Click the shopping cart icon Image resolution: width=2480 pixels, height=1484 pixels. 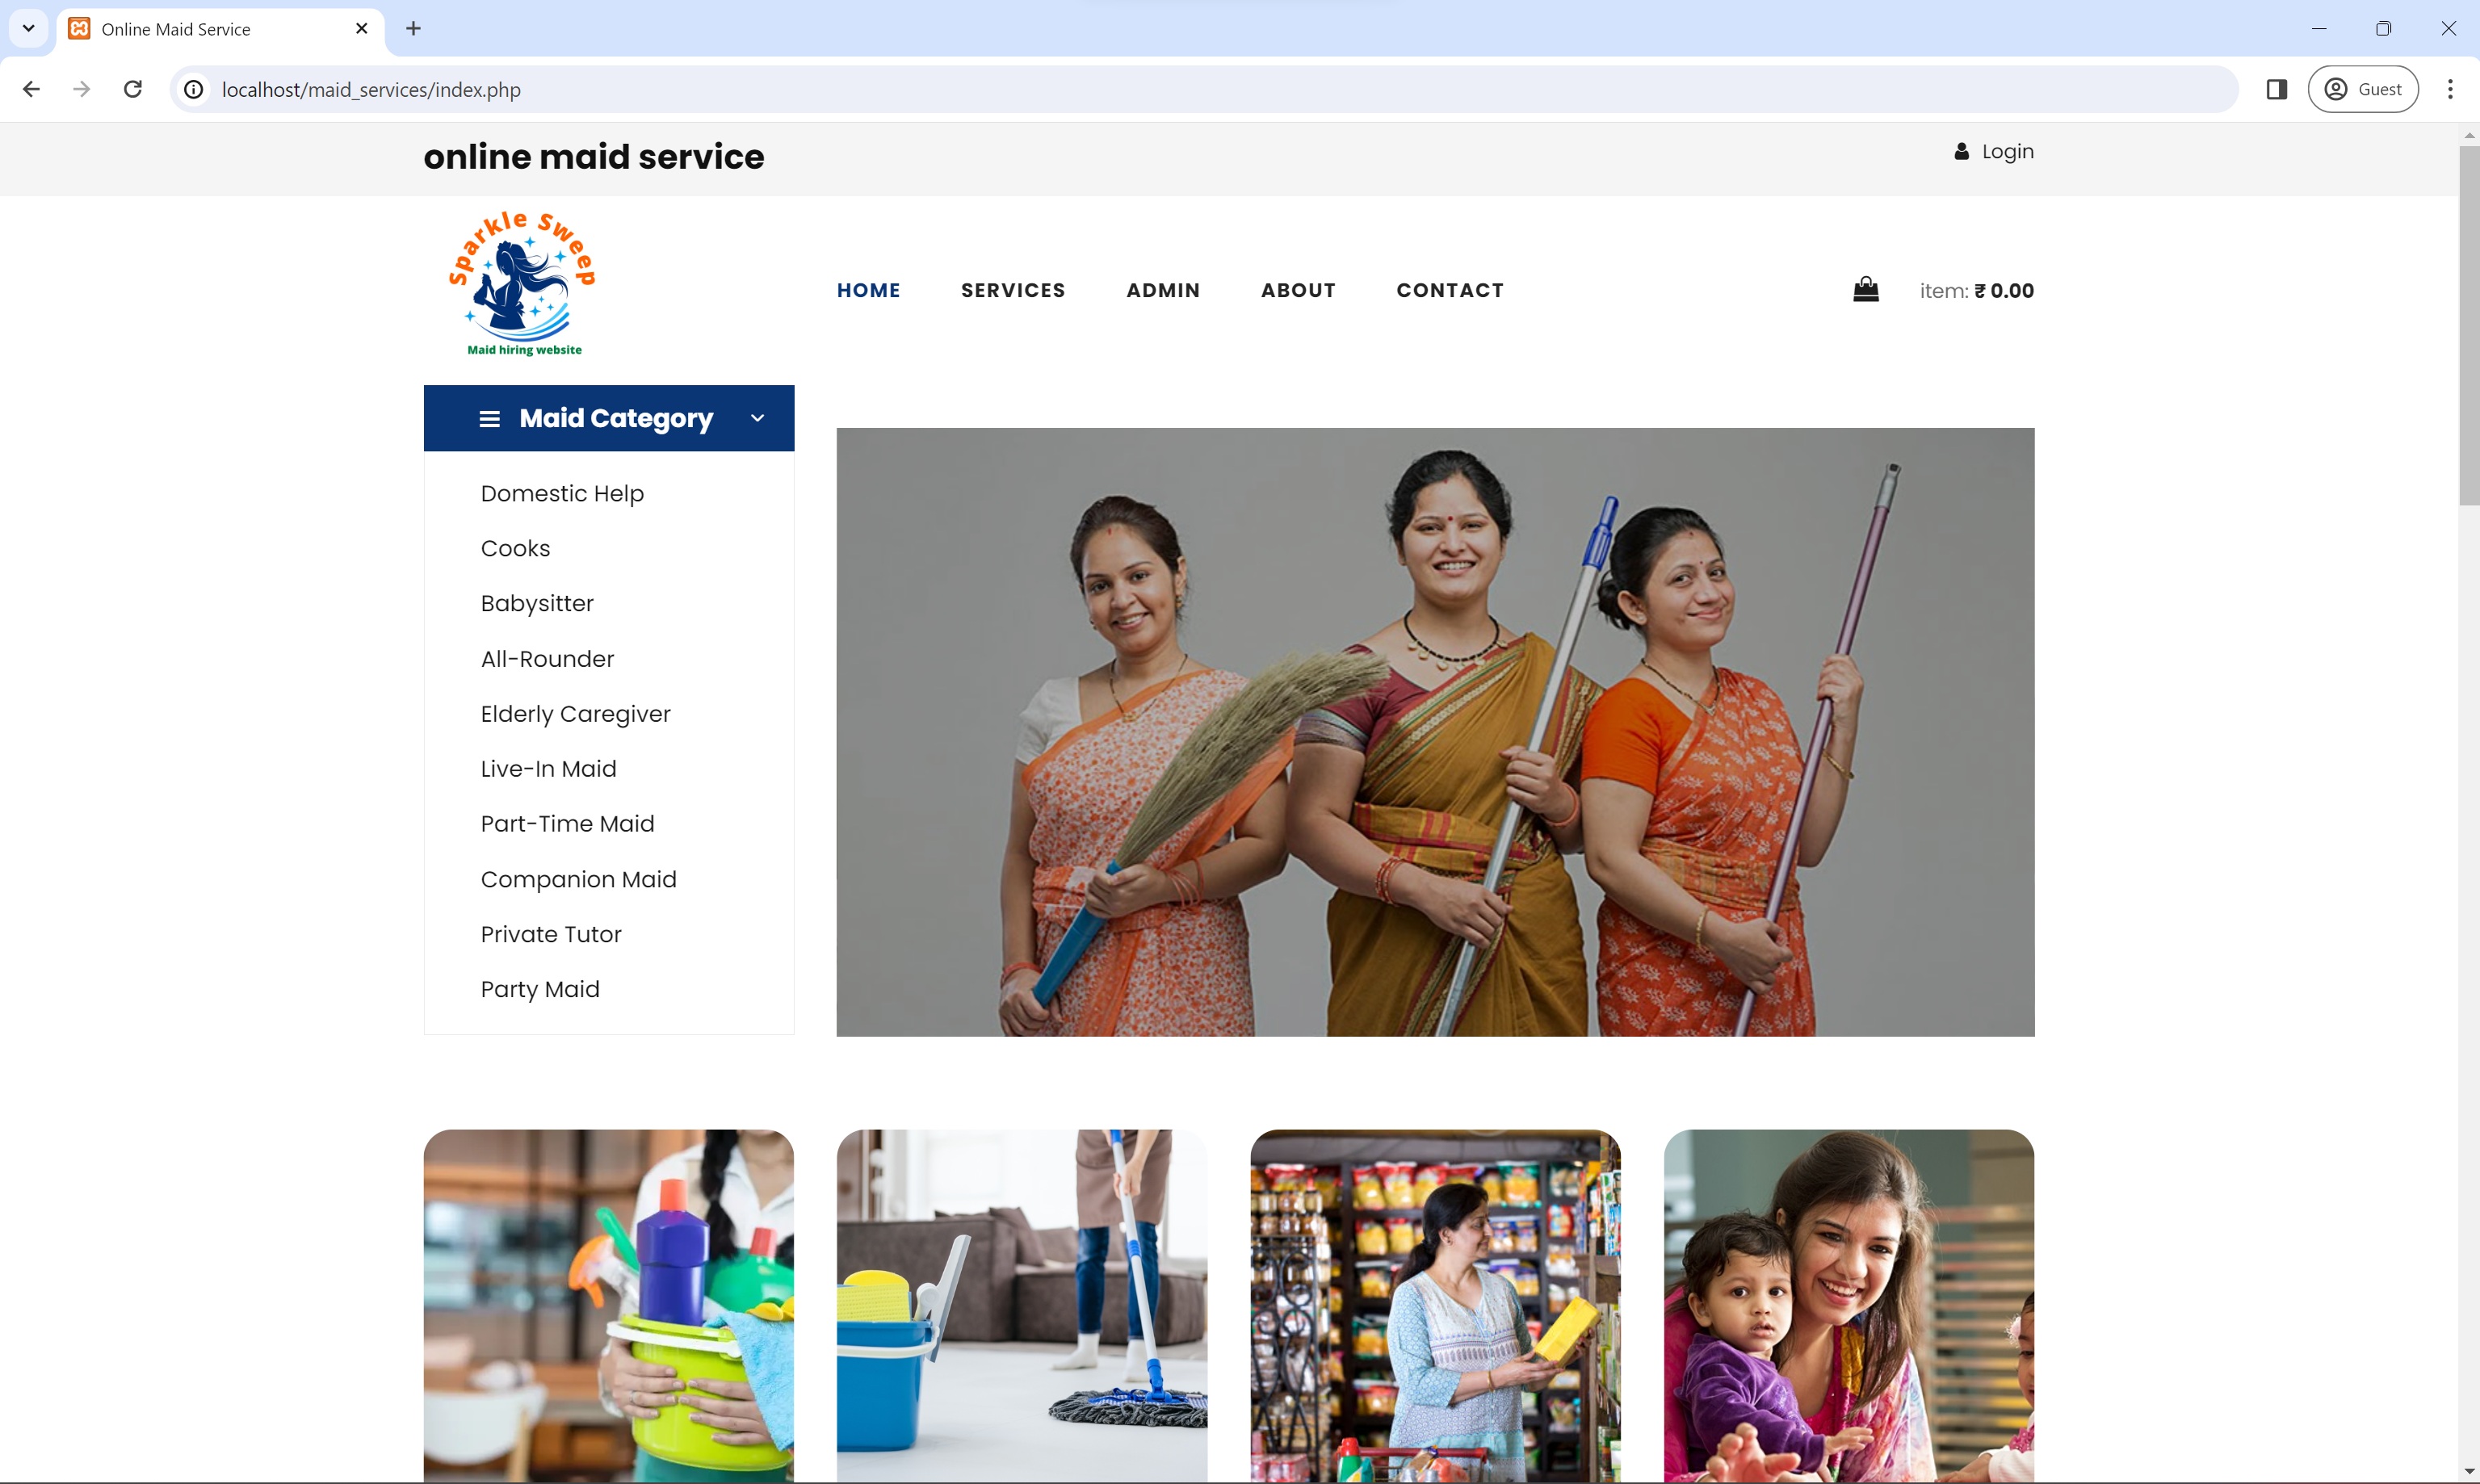point(1867,288)
